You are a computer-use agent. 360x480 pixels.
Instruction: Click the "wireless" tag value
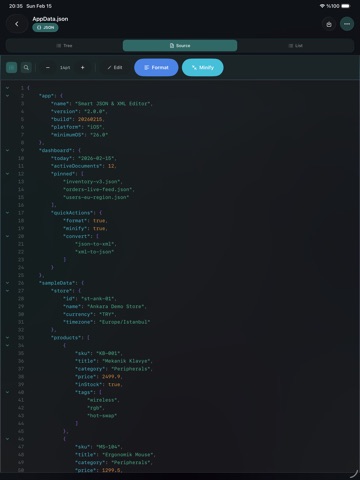tap(103, 400)
